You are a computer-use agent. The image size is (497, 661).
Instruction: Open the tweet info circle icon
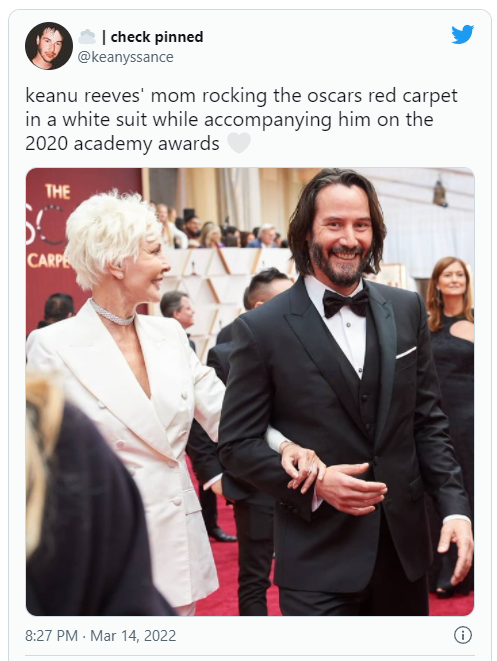click(462, 635)
